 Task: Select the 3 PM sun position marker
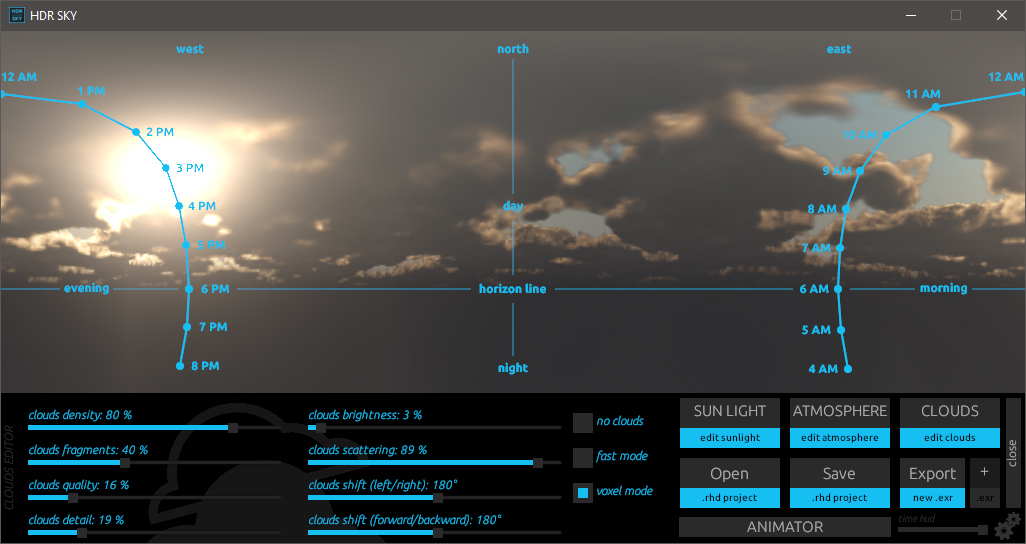(x=166, y=168)
